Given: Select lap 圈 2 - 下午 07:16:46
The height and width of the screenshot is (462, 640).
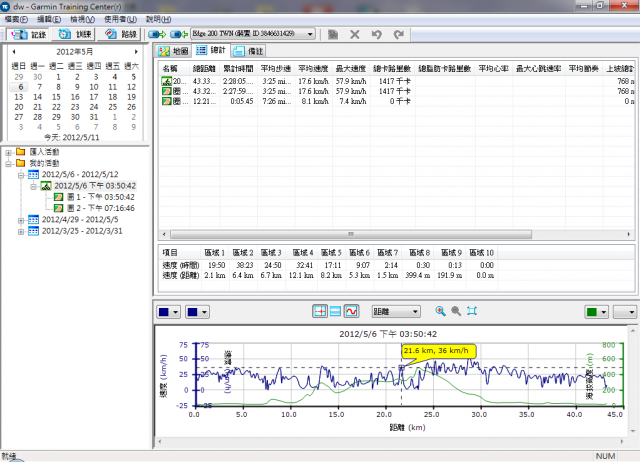Looking at the screenshot, I should (101, 208).
